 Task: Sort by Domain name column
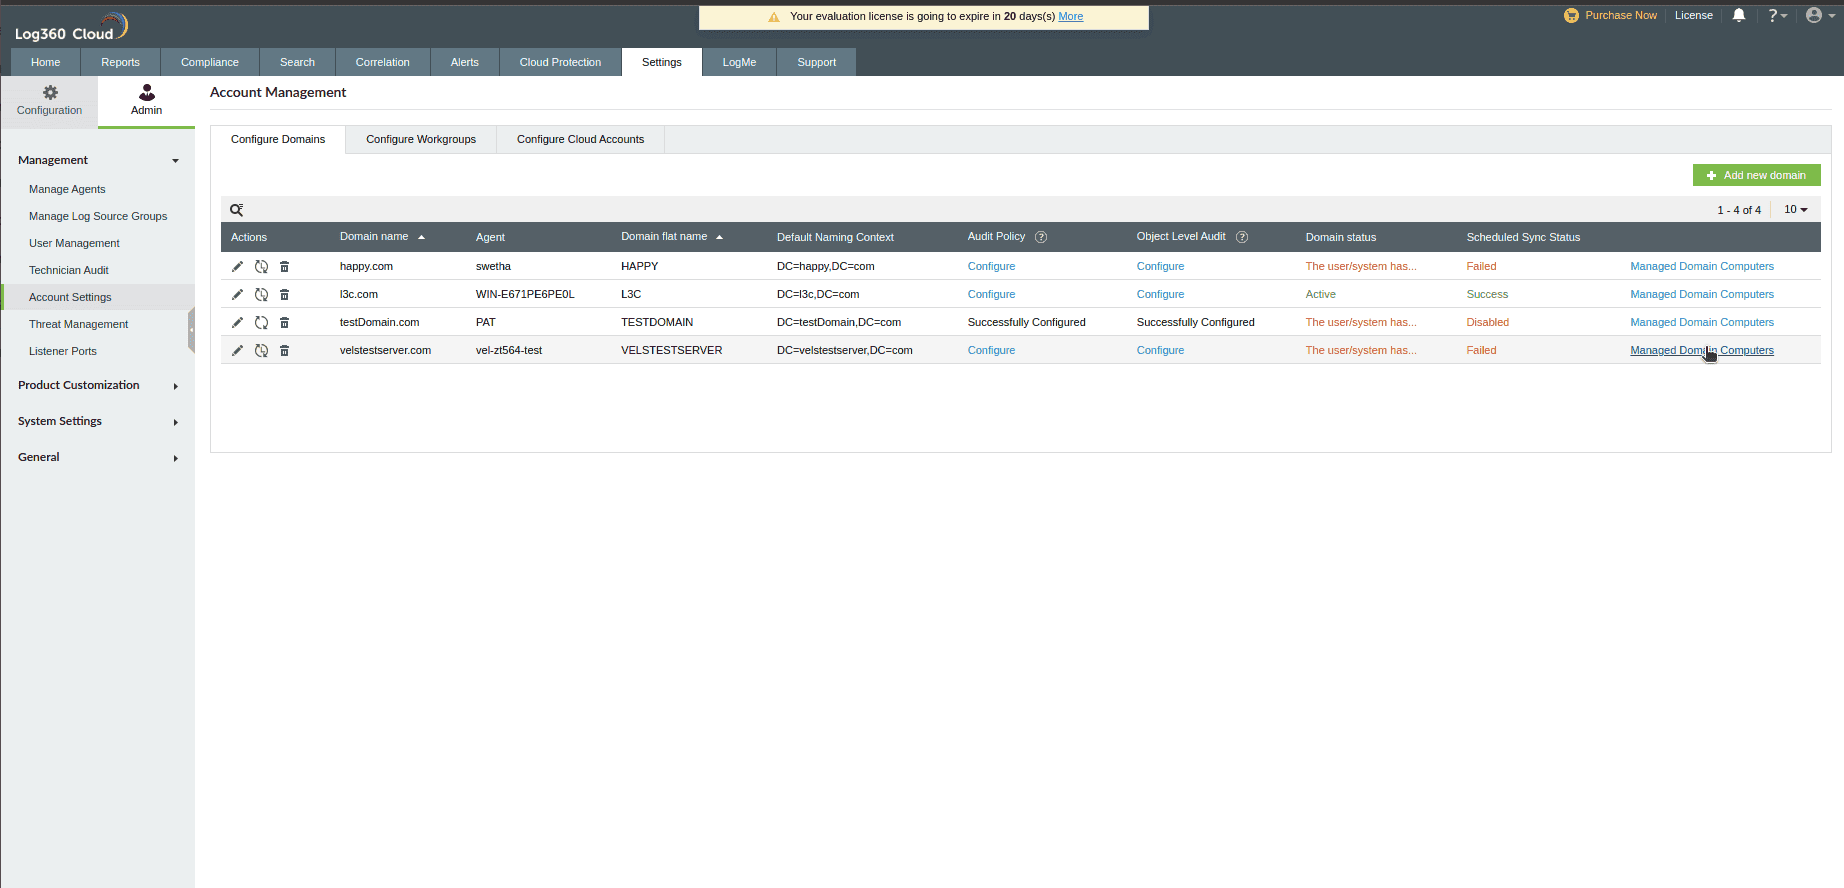tap(382, 237)
